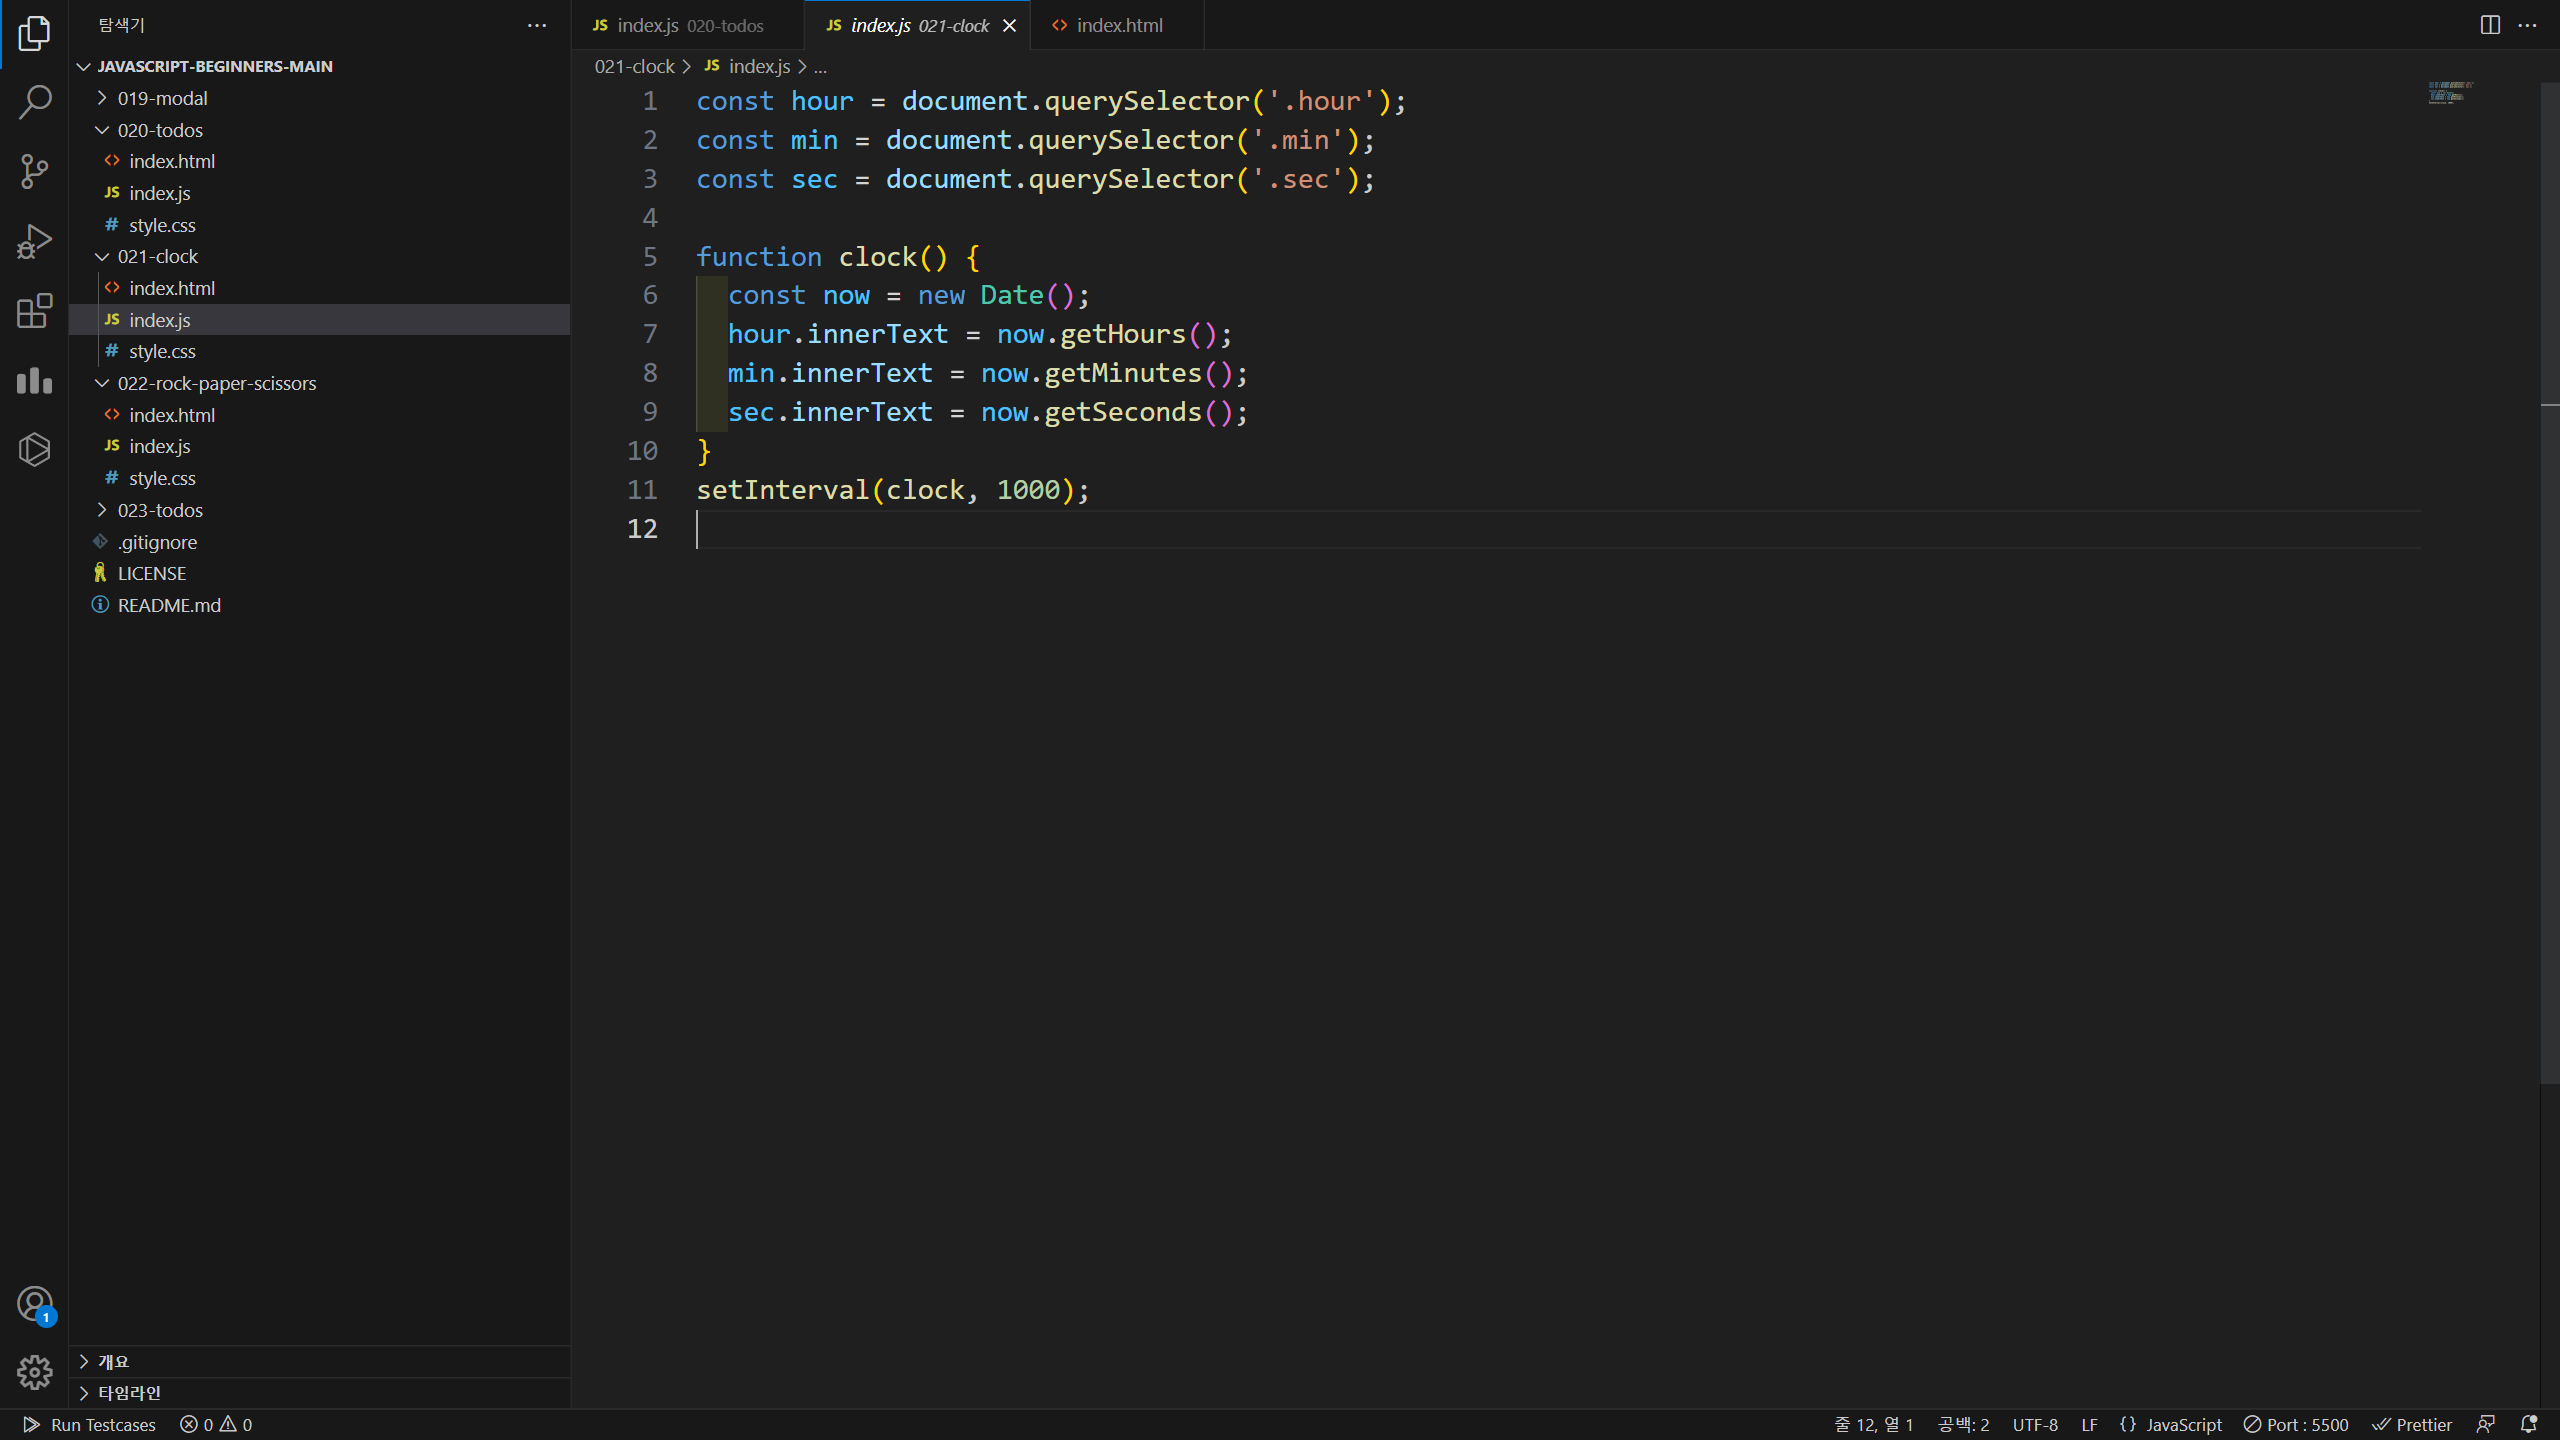Screen dimensions: 2560x1440
Task: Click the UTF-8 encoding button
Action: (2035, 1424)
